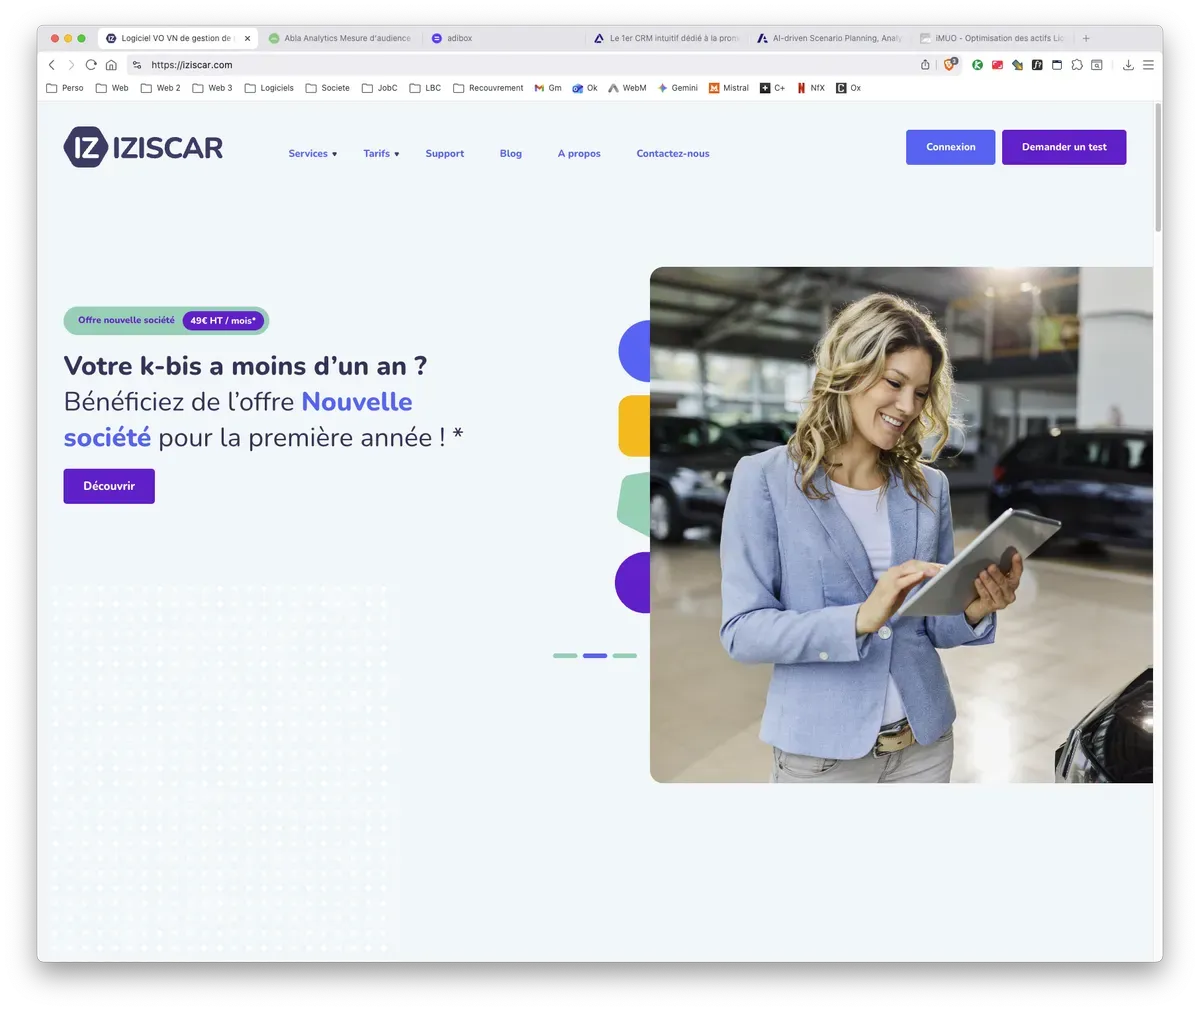1200x1011 pixels.
Task: Expand the Services dropdown menu
Action: point(313,154)
